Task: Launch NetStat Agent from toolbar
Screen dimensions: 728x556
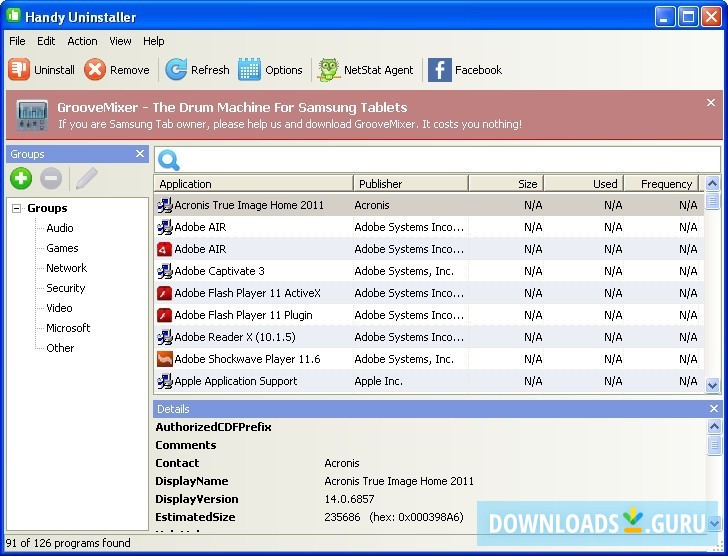Action: pos(329,69)
